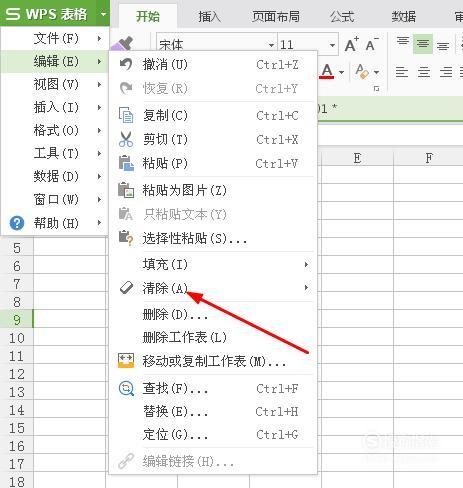Open the WPS 表格 dropdown arrow
This screenshot has width=463, height=488.
(103, 14)
